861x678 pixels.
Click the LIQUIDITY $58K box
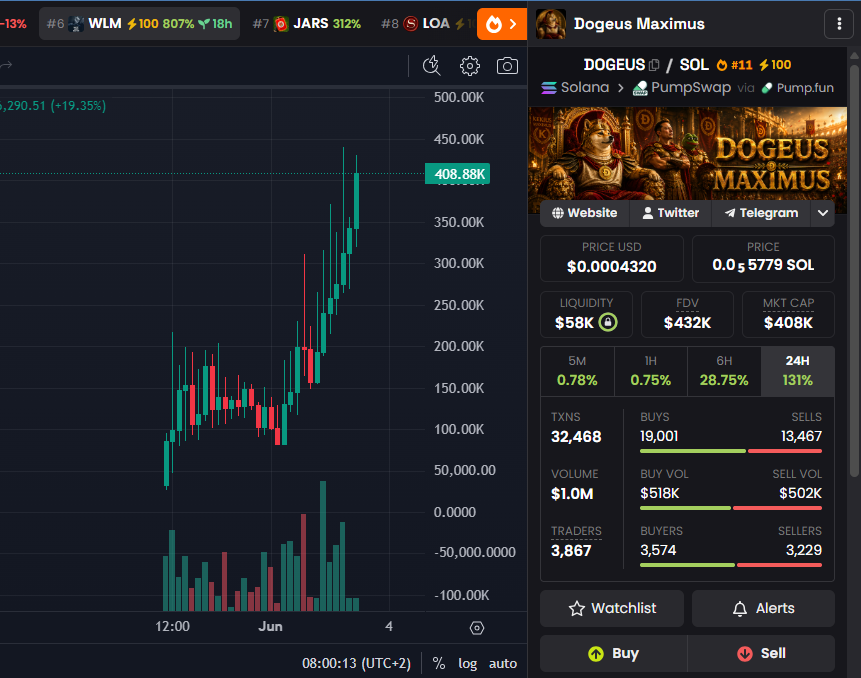pos(586,314)
